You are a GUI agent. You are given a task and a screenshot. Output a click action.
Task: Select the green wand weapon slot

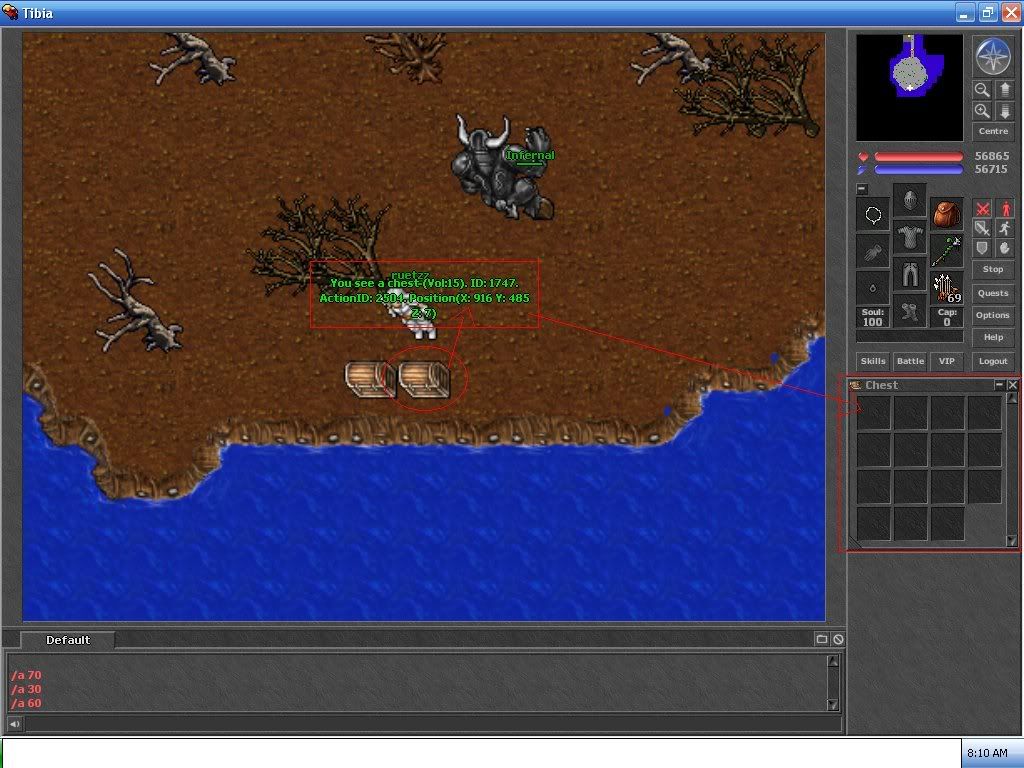tap(946, 251)
